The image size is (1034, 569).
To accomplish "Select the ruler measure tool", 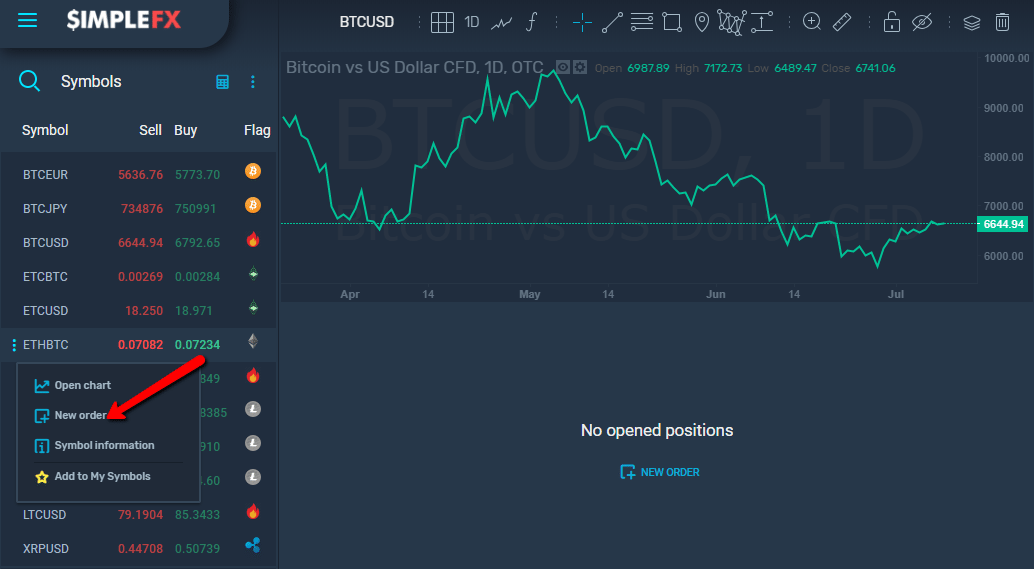I will coord(842,22).
